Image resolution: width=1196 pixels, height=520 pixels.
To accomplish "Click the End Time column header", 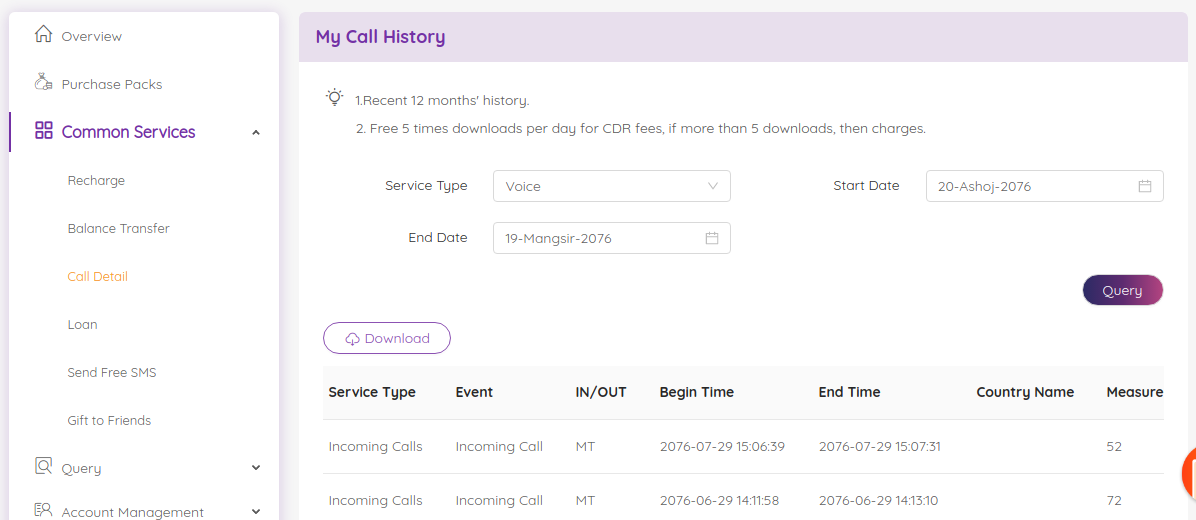I will [850, 392].
